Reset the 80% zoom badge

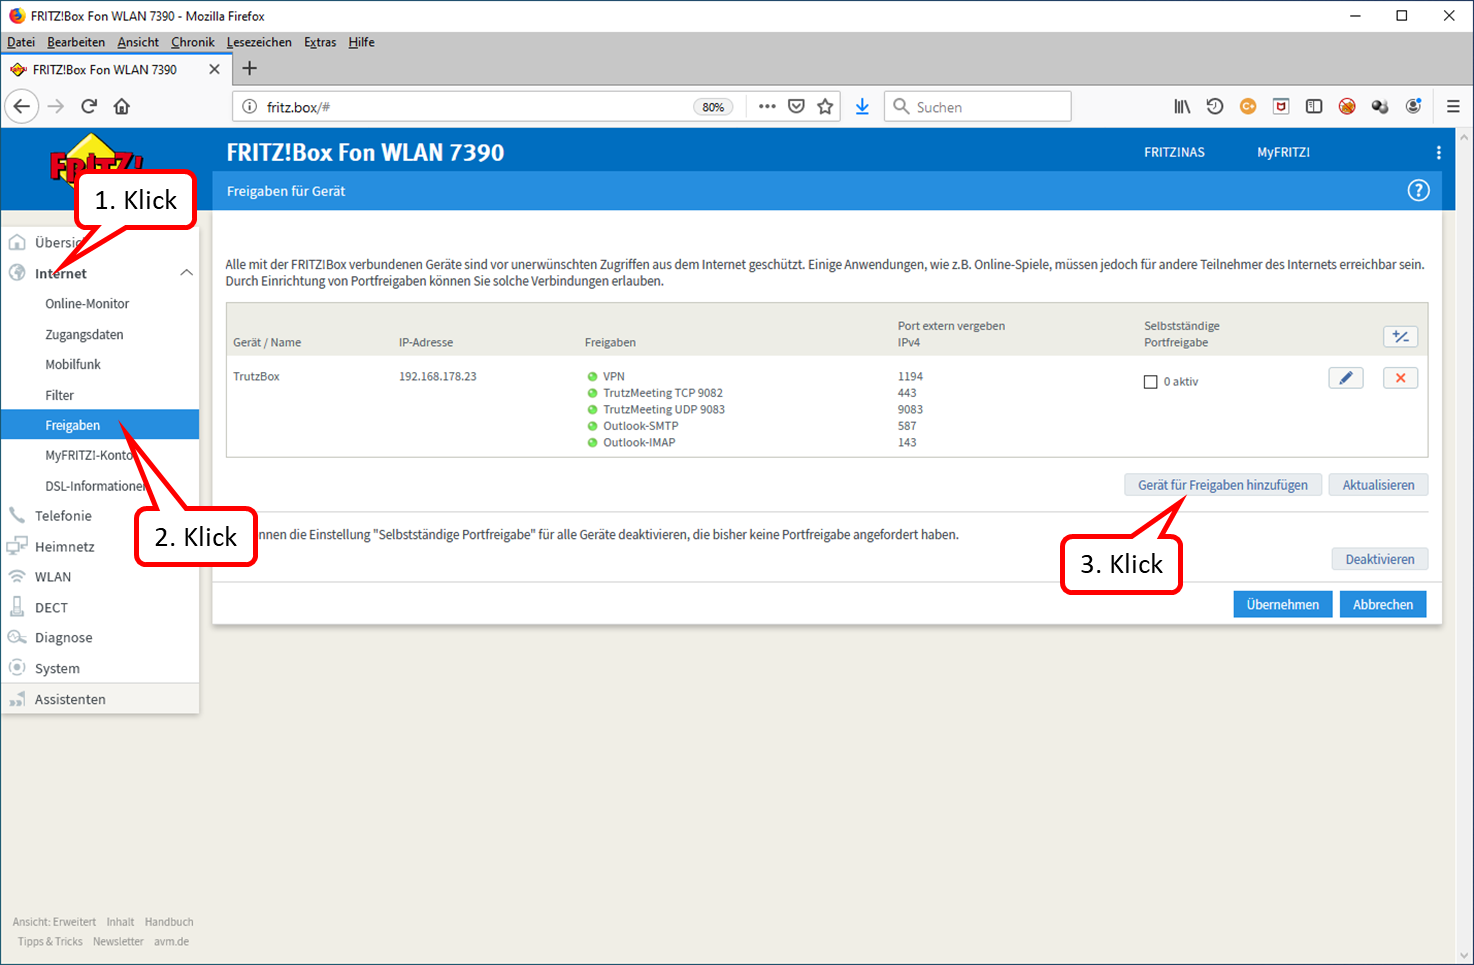pyautogui.click(x=713, y=107)
